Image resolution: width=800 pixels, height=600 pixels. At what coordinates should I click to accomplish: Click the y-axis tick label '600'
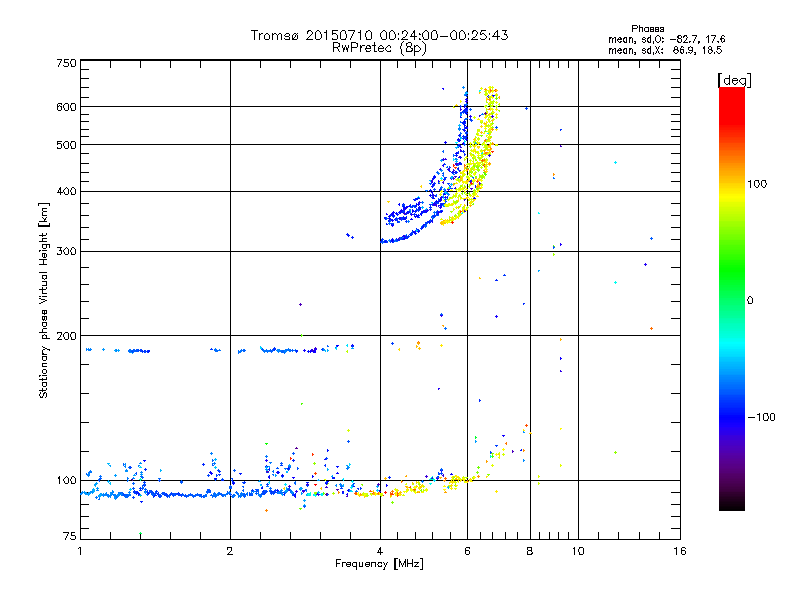tap(66, 107)
